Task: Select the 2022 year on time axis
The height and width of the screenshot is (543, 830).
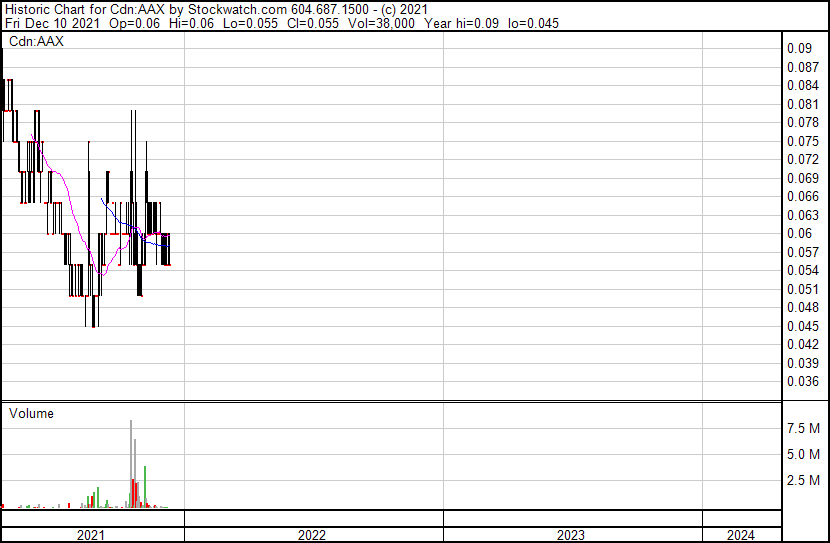Action: [x=312, y=535]
